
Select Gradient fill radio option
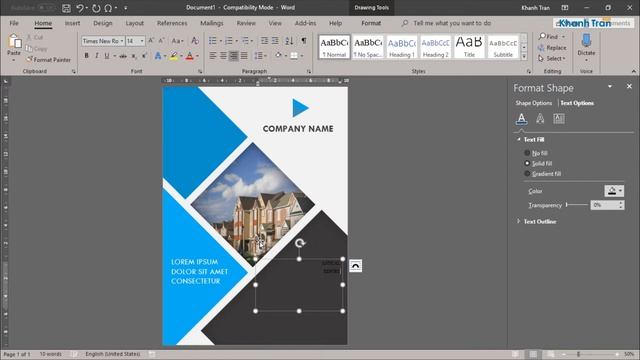point(527,173)
